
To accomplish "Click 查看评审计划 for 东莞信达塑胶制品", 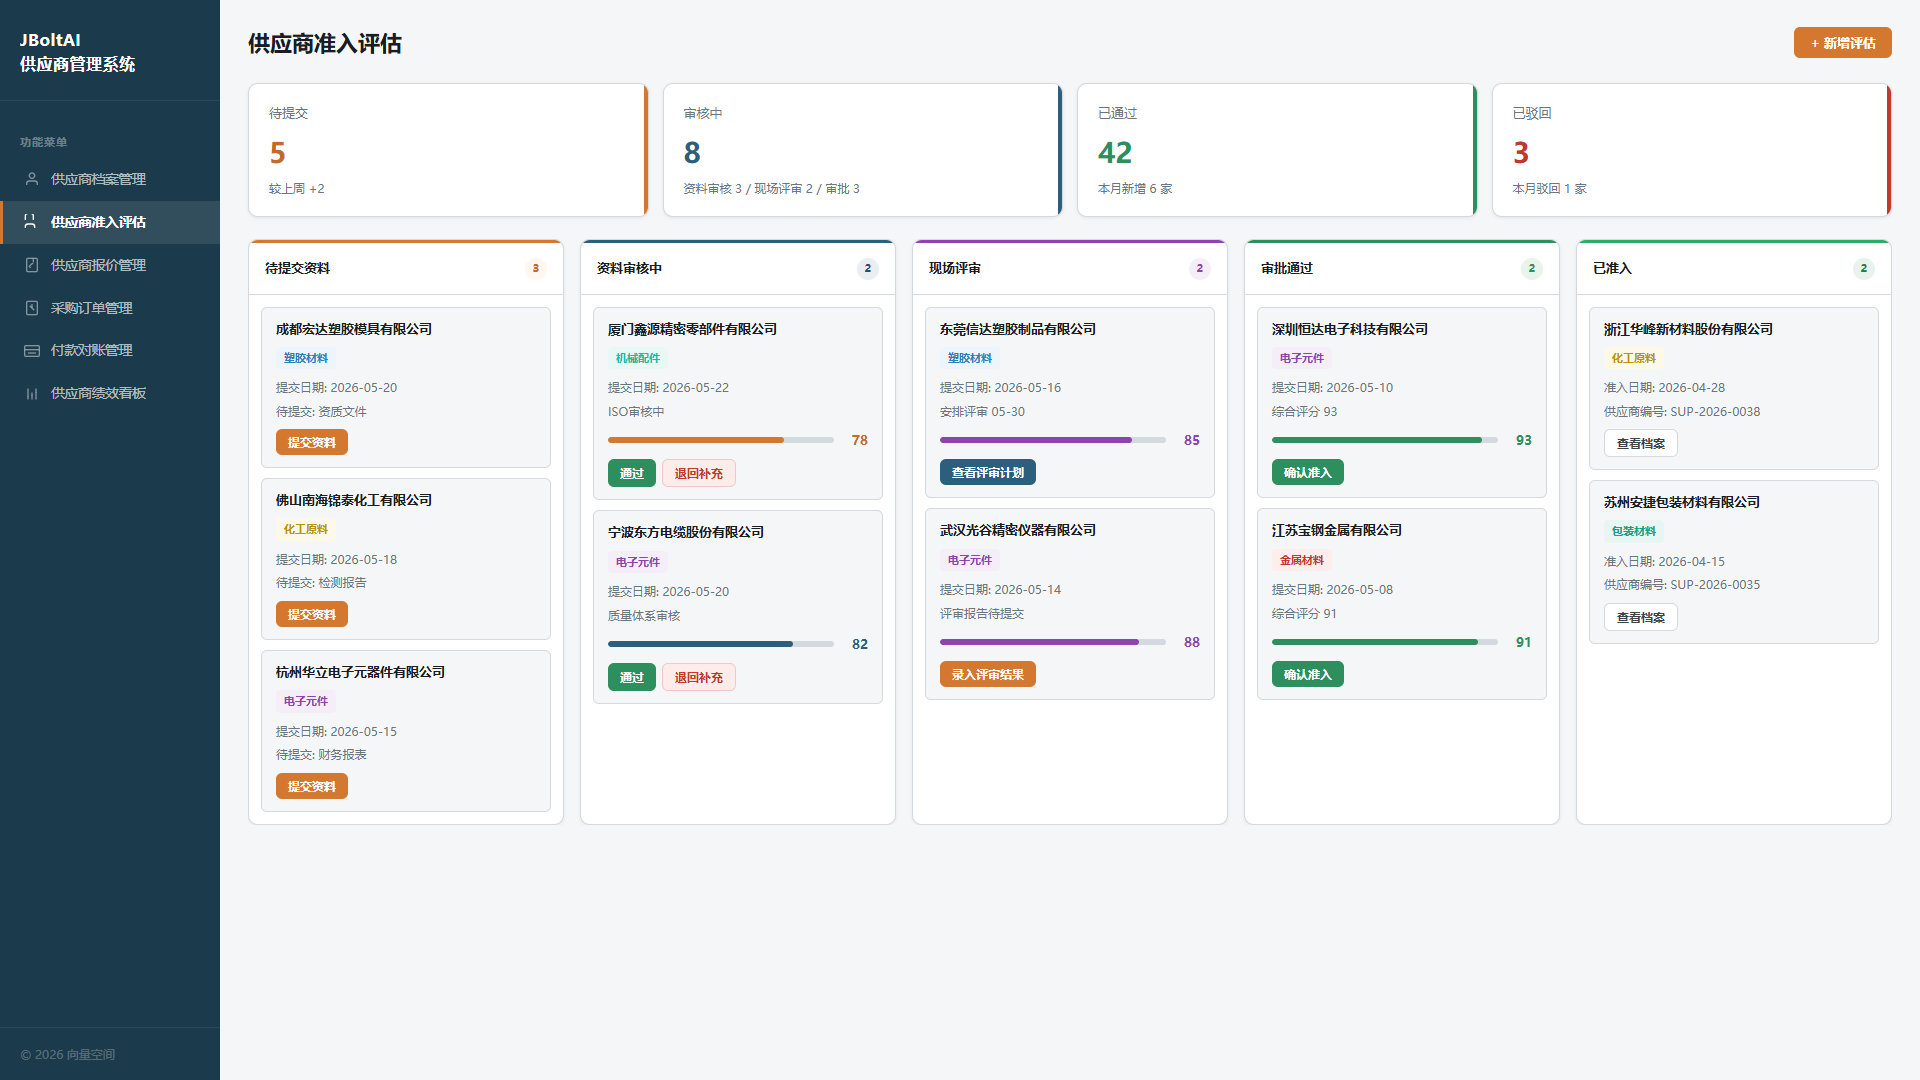I will [x=988, y=472].
